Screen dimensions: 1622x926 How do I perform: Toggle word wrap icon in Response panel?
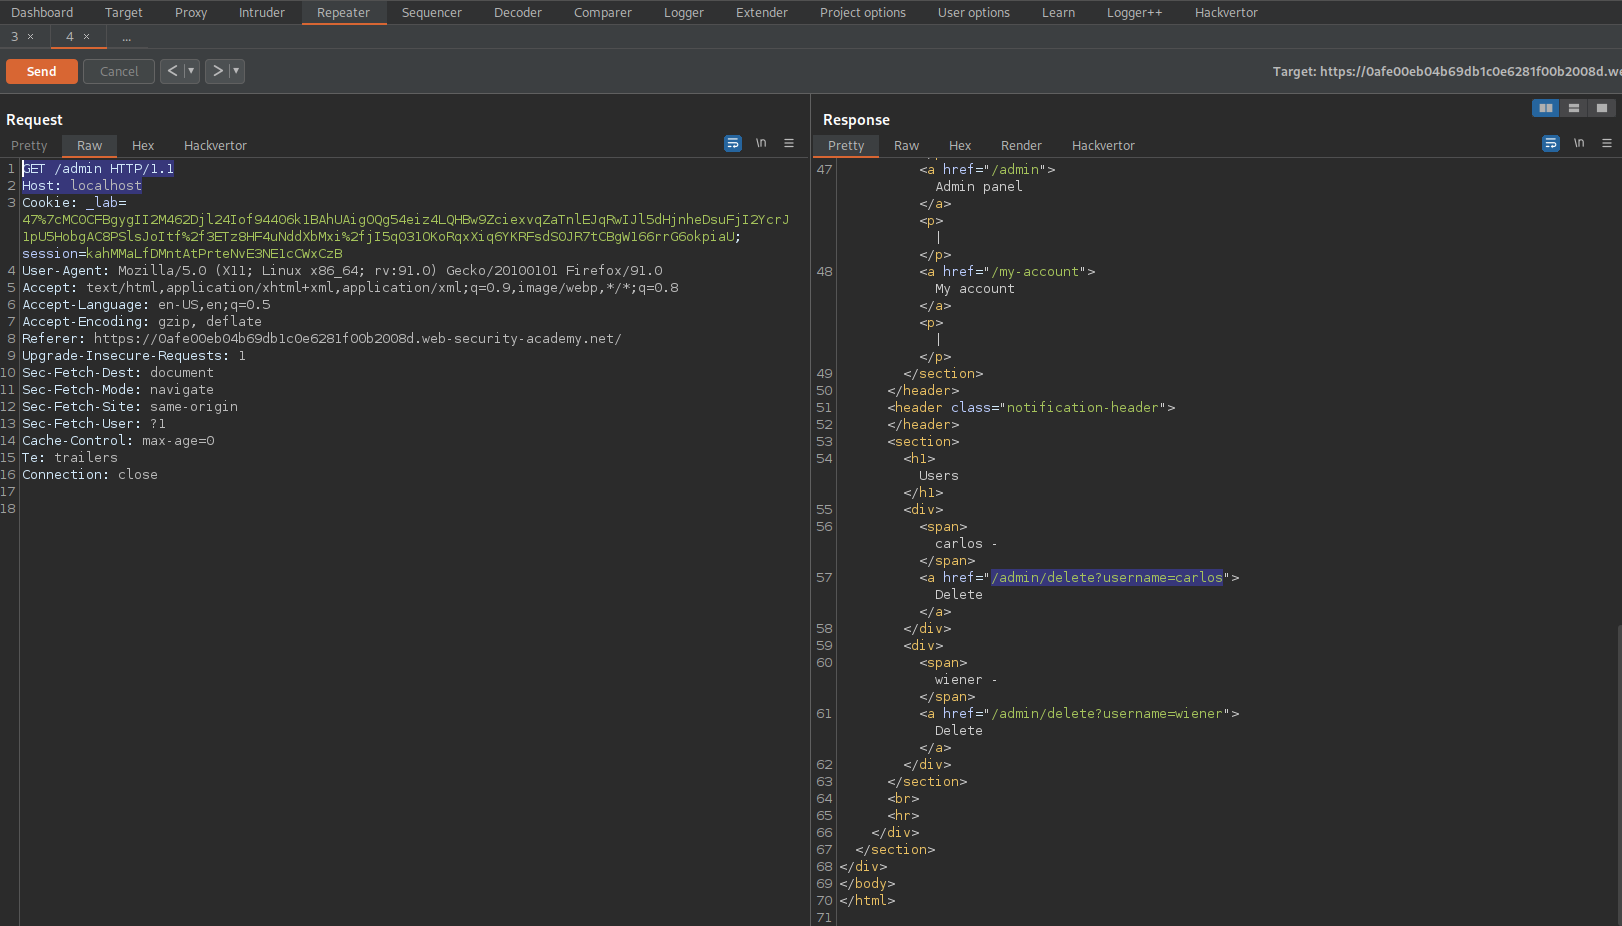click(1551, 144)
